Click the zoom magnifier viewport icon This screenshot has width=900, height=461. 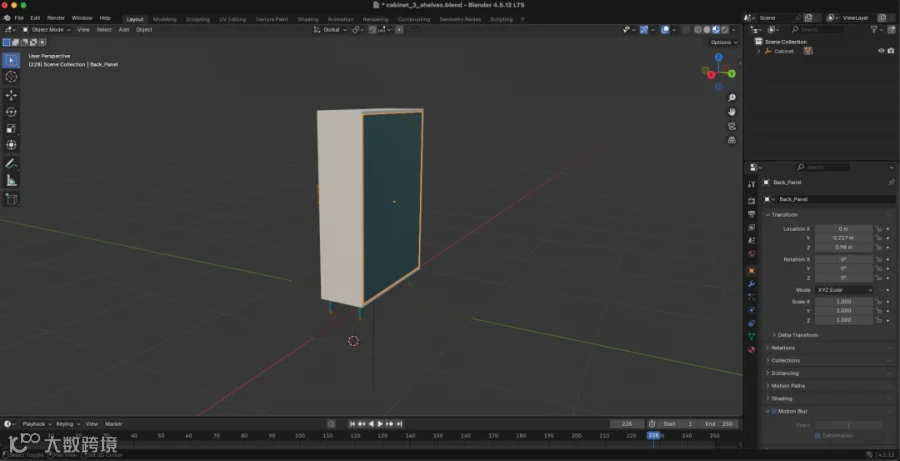732,98
